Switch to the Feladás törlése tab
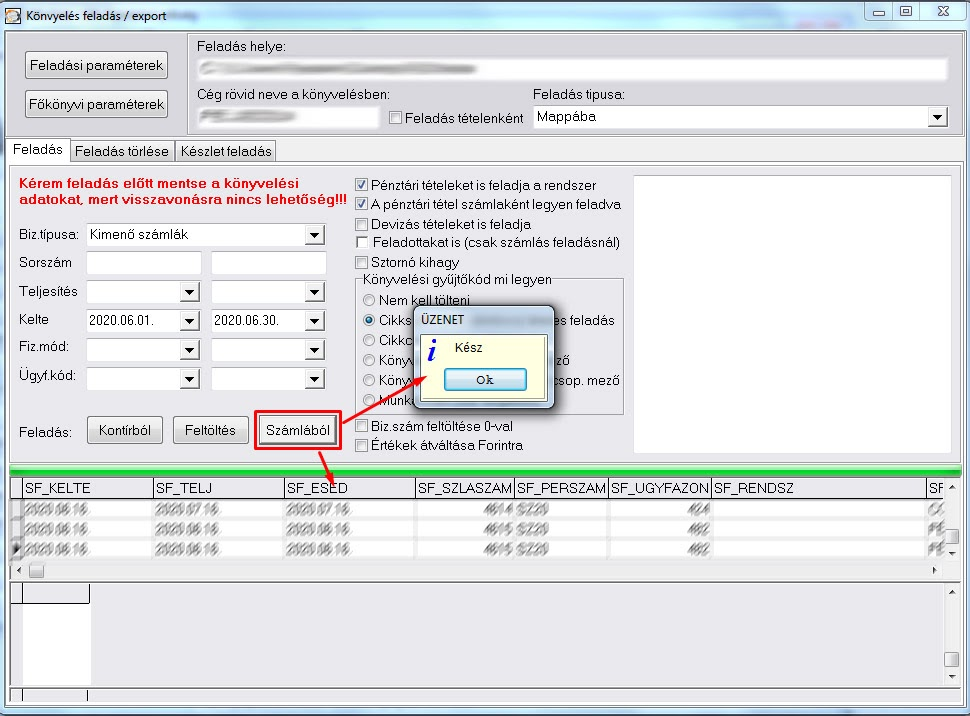The image size is (970, 716). (122, 151)
